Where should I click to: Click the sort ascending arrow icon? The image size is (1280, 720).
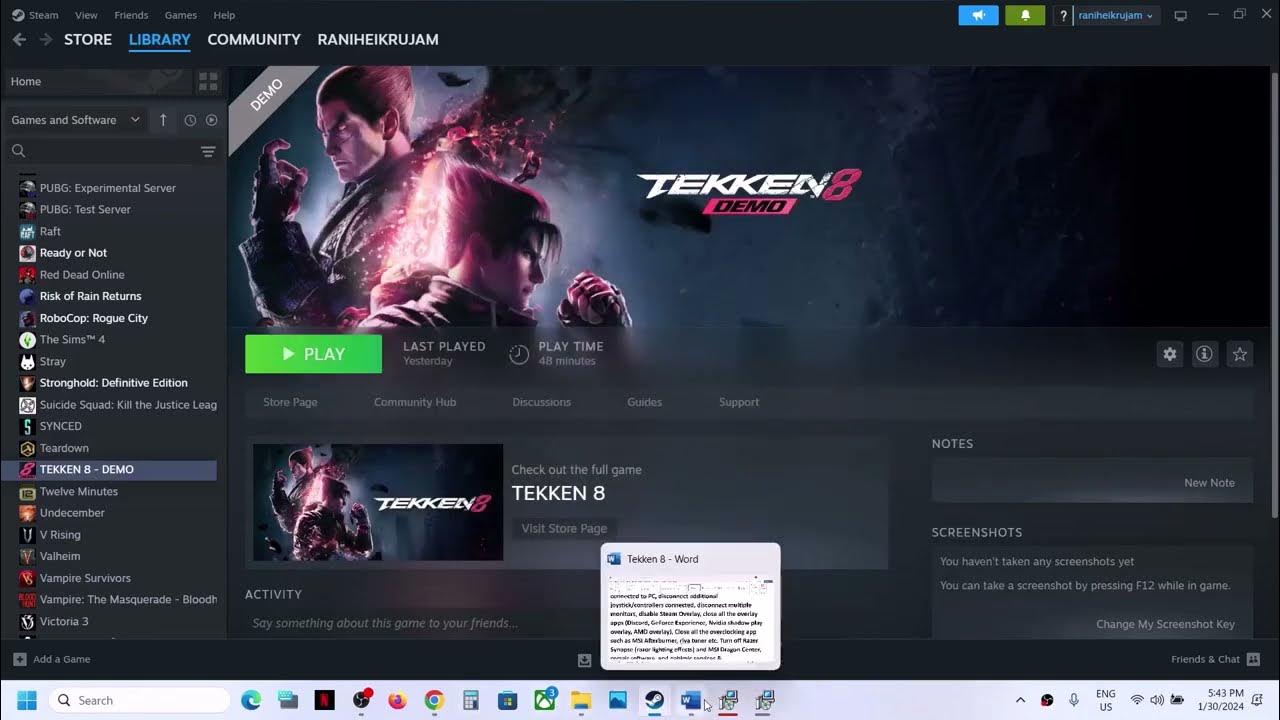pos(163,120)
